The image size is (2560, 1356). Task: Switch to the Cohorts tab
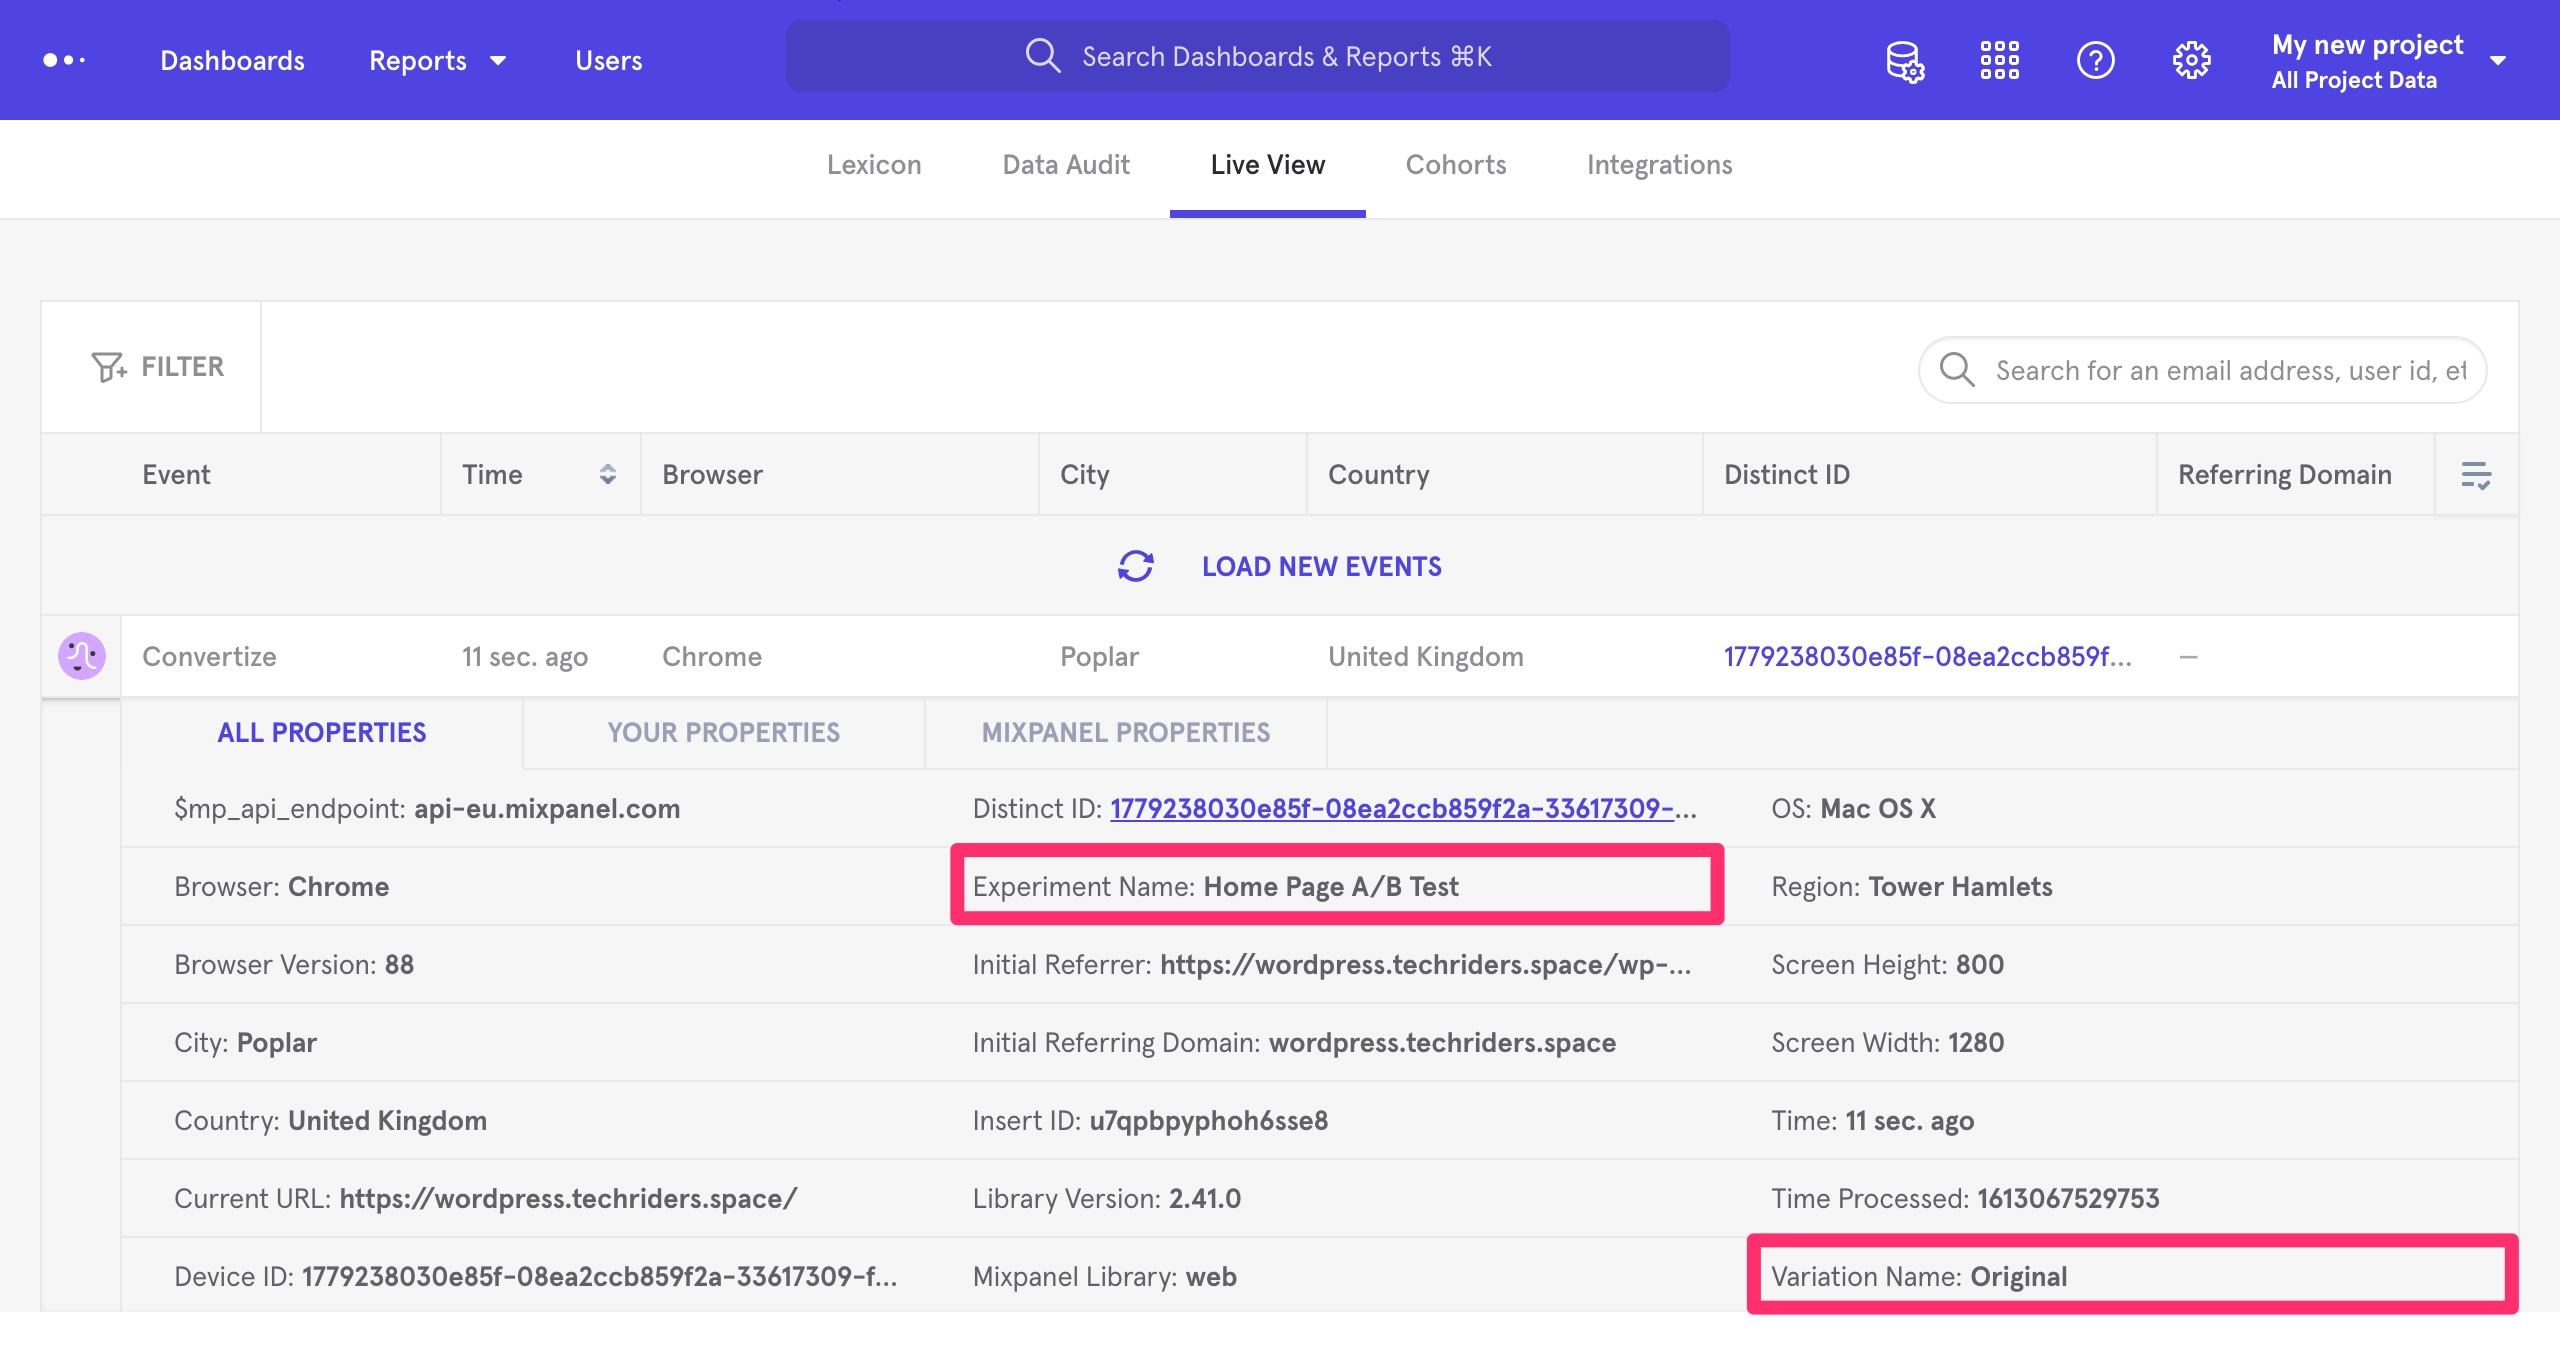tap(1456, 165)
